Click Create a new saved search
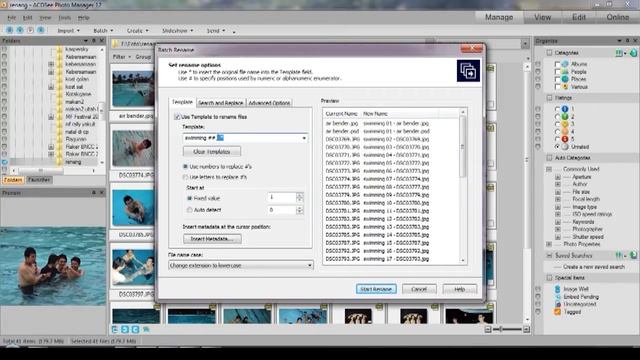This screenshot has width=640, height=360. click(593, 267)
